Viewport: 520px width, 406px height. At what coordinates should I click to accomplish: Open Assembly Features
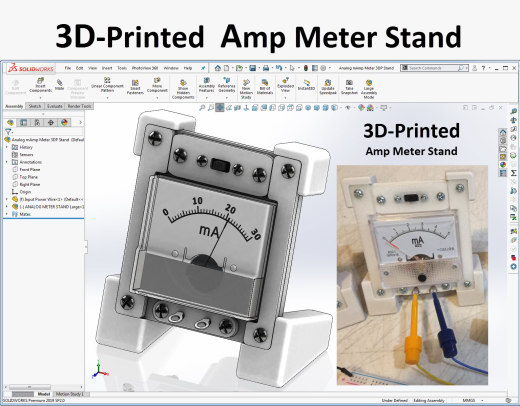pos(207,85)
